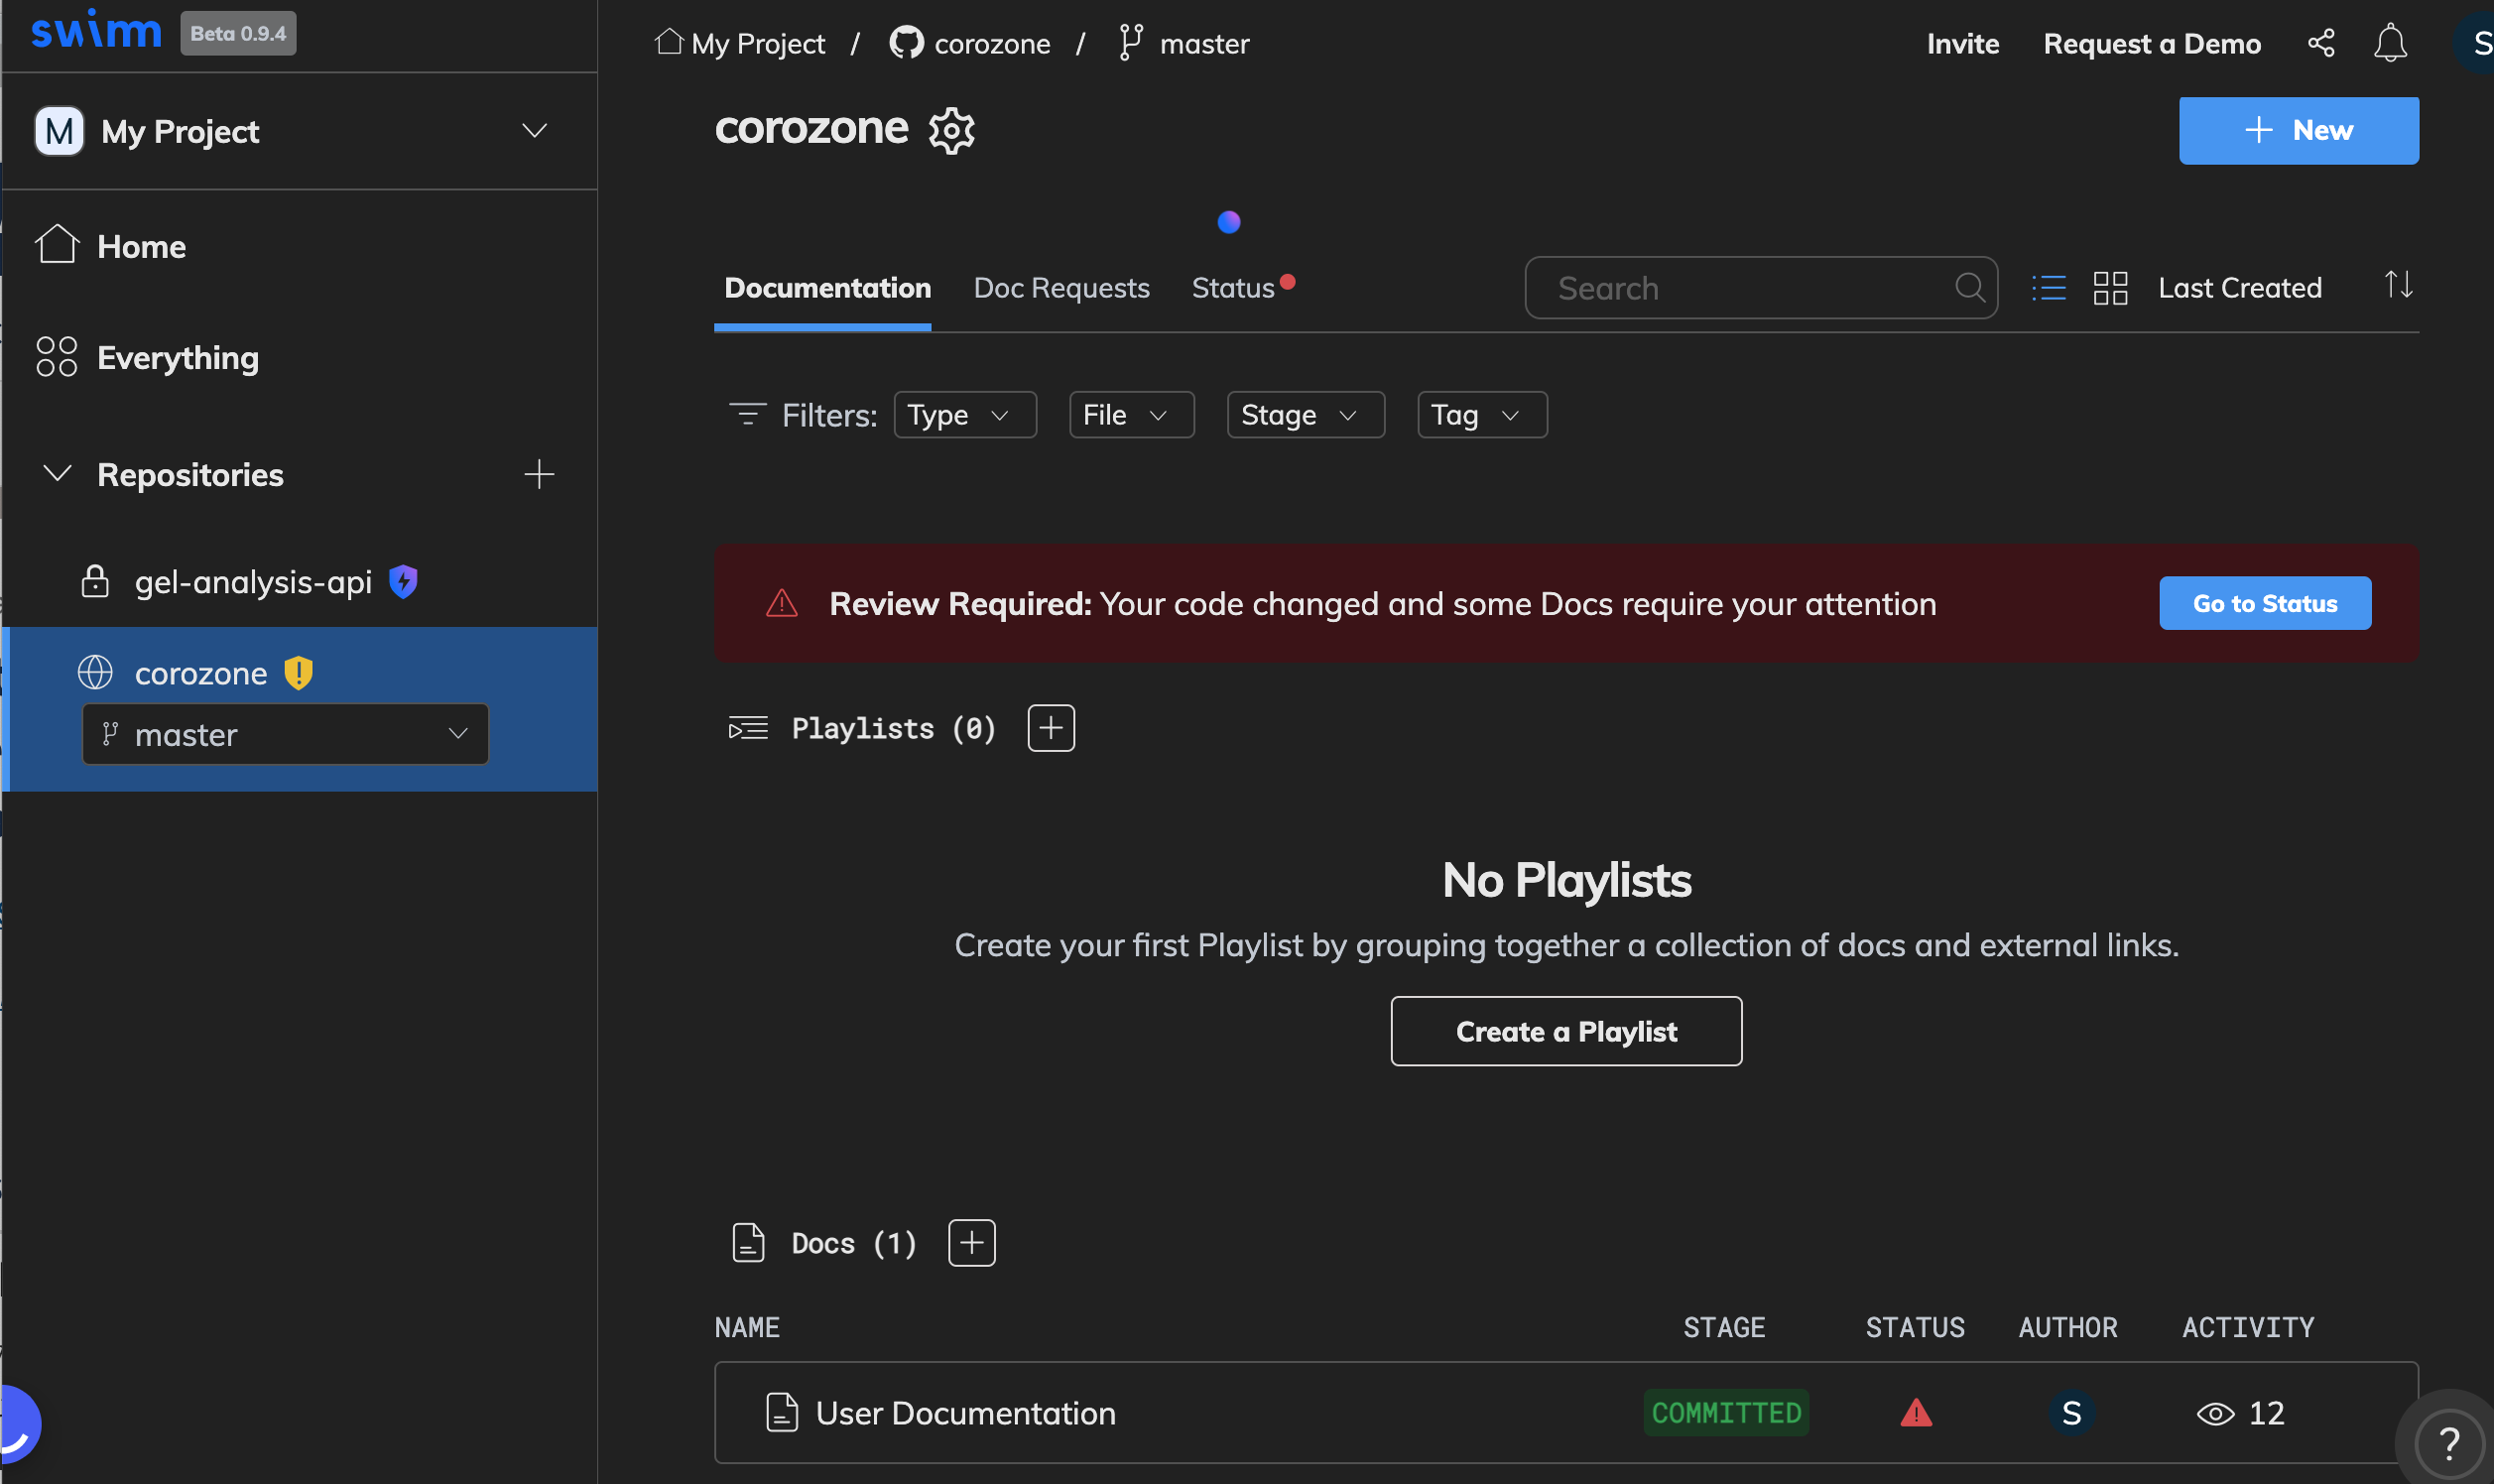Open the Stage filter dropdown
This screenshot has height=1484, width=2494.
point(1305,415)
